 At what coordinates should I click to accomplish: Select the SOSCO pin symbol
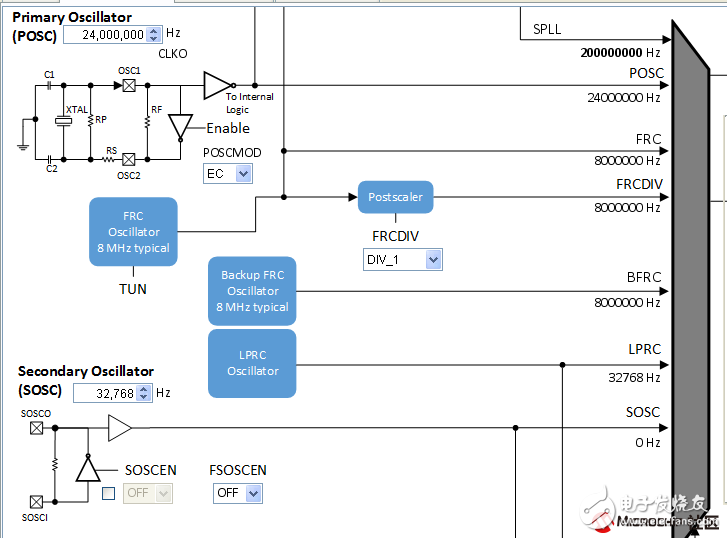pos(37,428)
